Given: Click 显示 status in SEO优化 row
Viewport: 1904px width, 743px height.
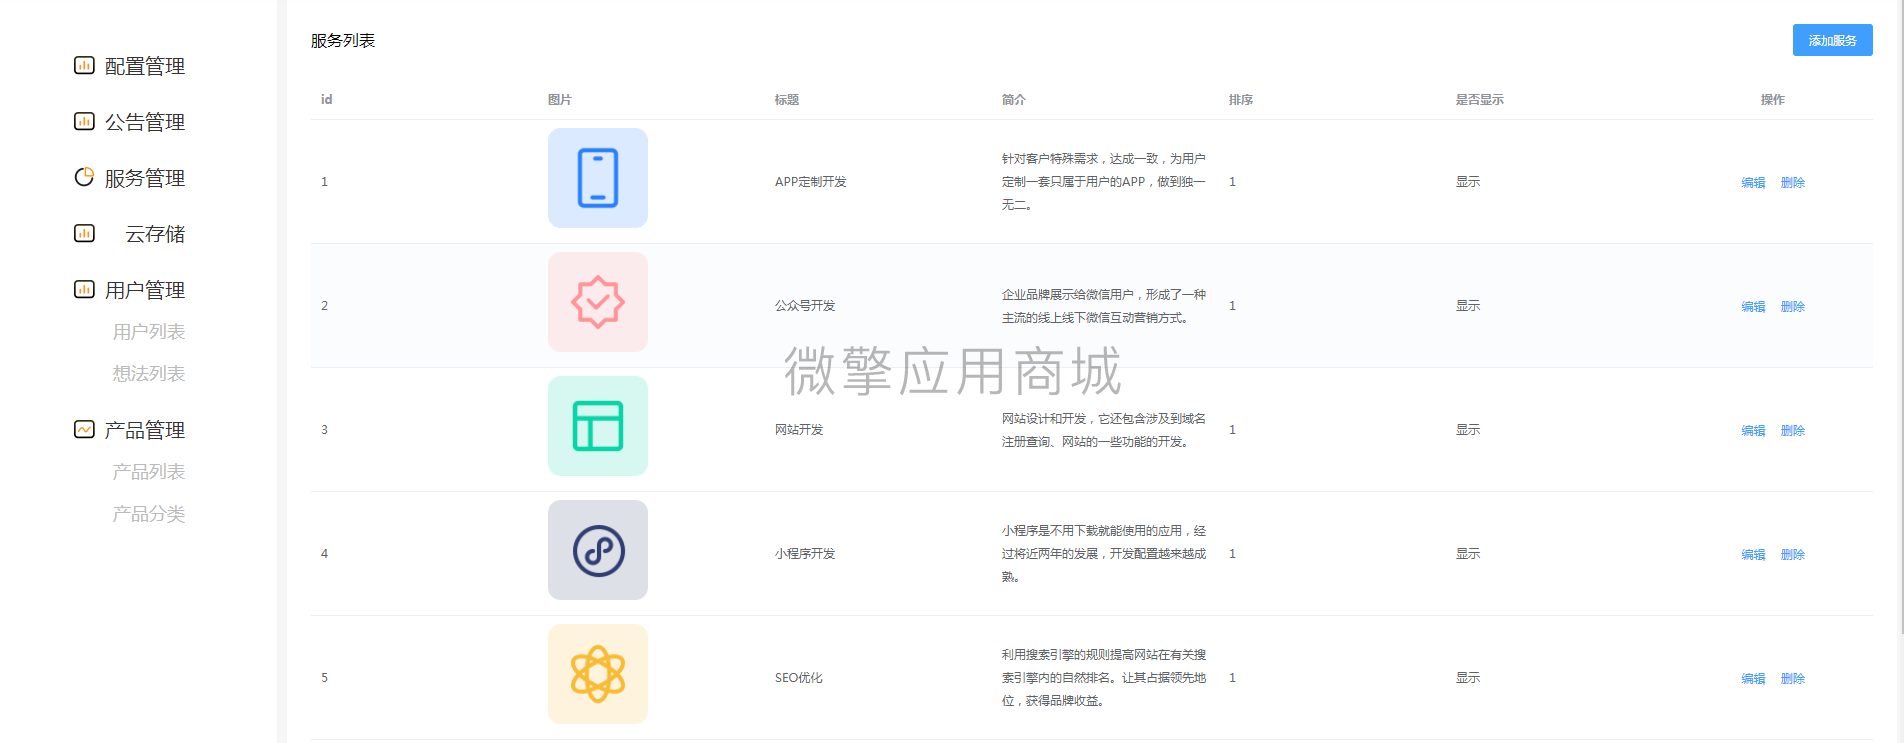Looking at the screenshot, I should [x=1468, y=677].
